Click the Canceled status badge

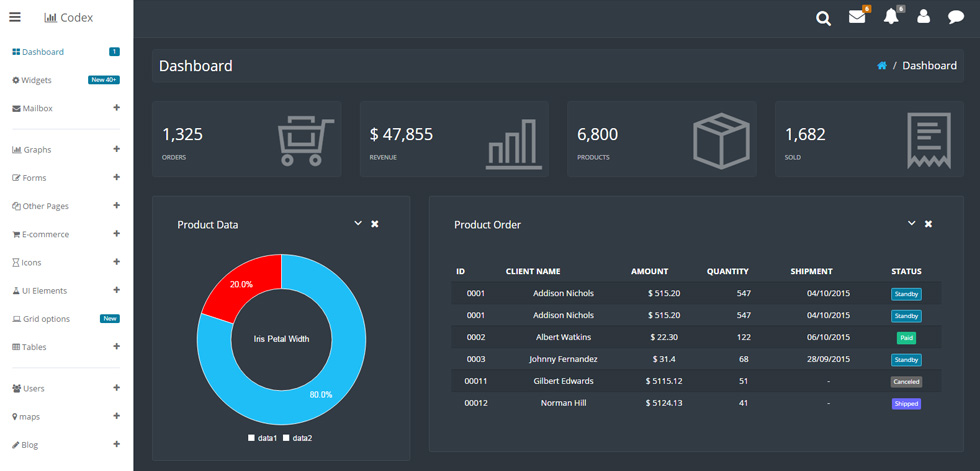(x=906, y=382)
